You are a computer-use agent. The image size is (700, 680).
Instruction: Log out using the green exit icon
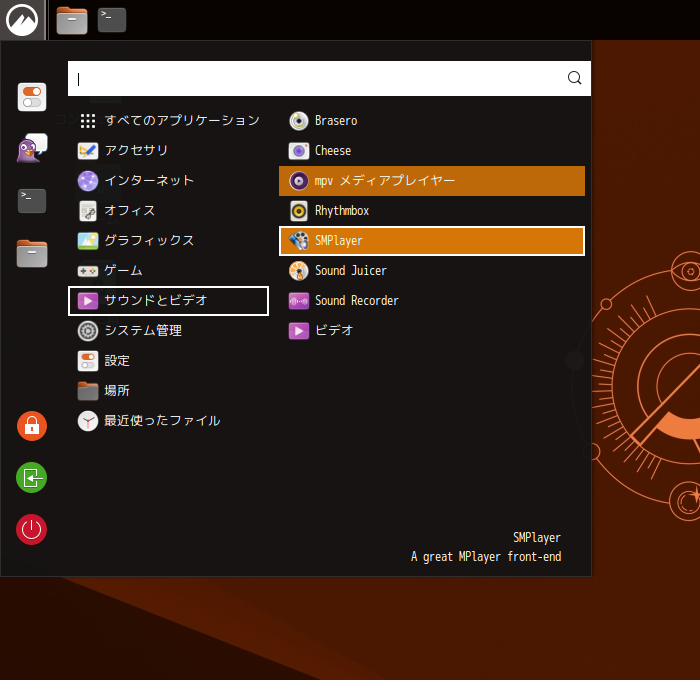pos(32,478)
